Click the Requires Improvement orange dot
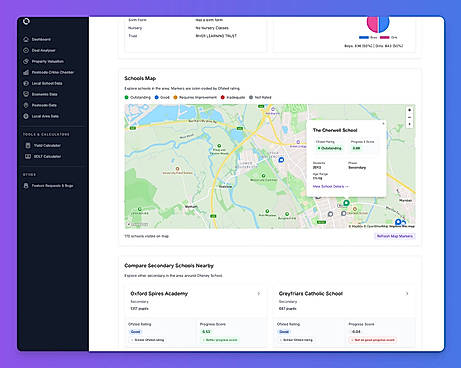Screen dimensions: 461x368 coord(175,97)
